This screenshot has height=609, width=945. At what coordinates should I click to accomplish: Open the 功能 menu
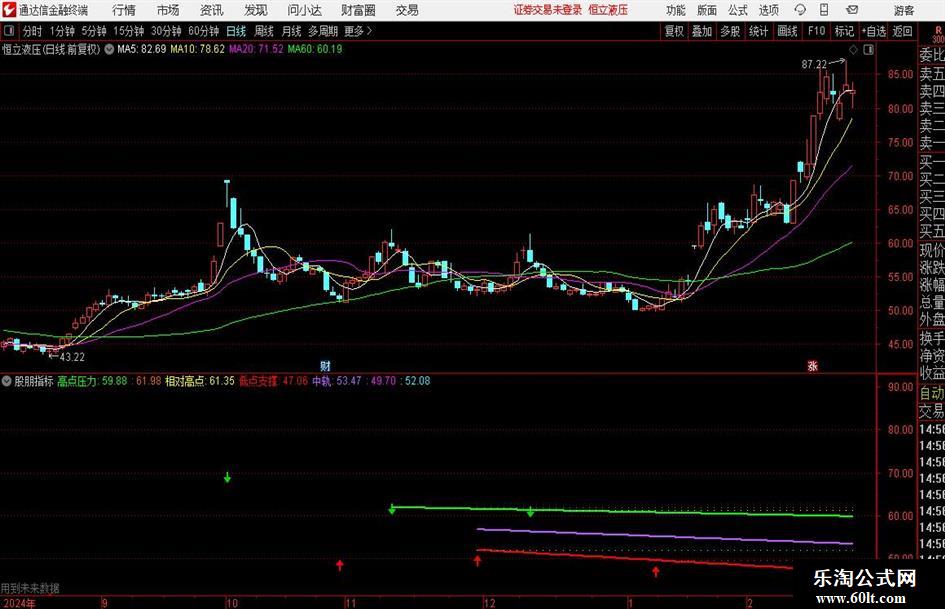click(x=676, y=10)
